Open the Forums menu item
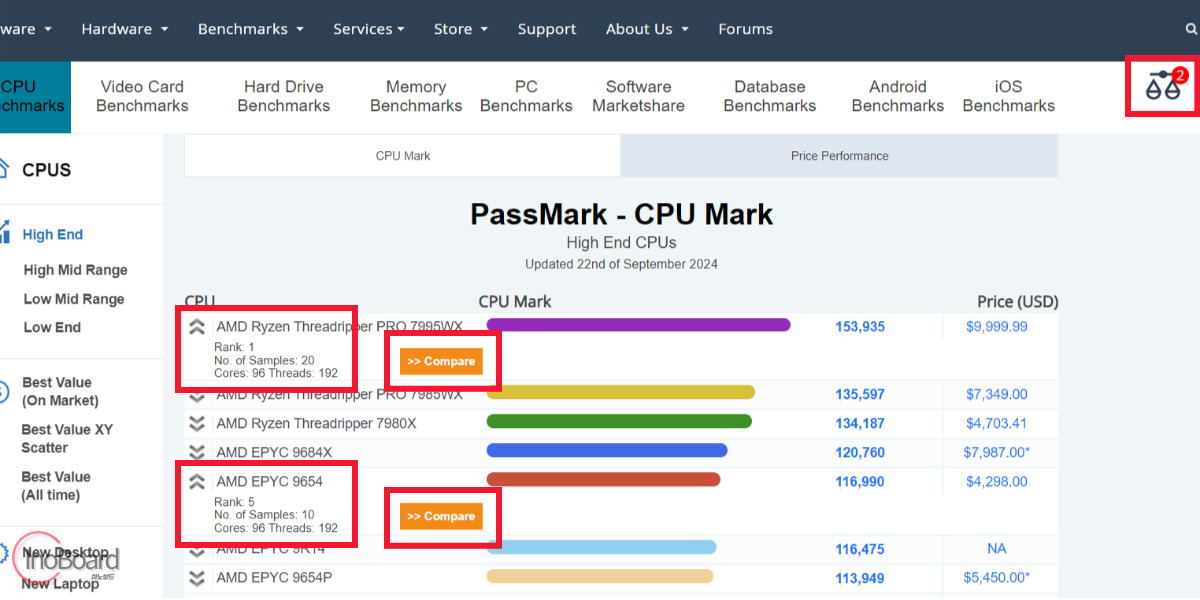Image resolution: width=1200 pixels, height=600 pixels. (x=745, y=29)
